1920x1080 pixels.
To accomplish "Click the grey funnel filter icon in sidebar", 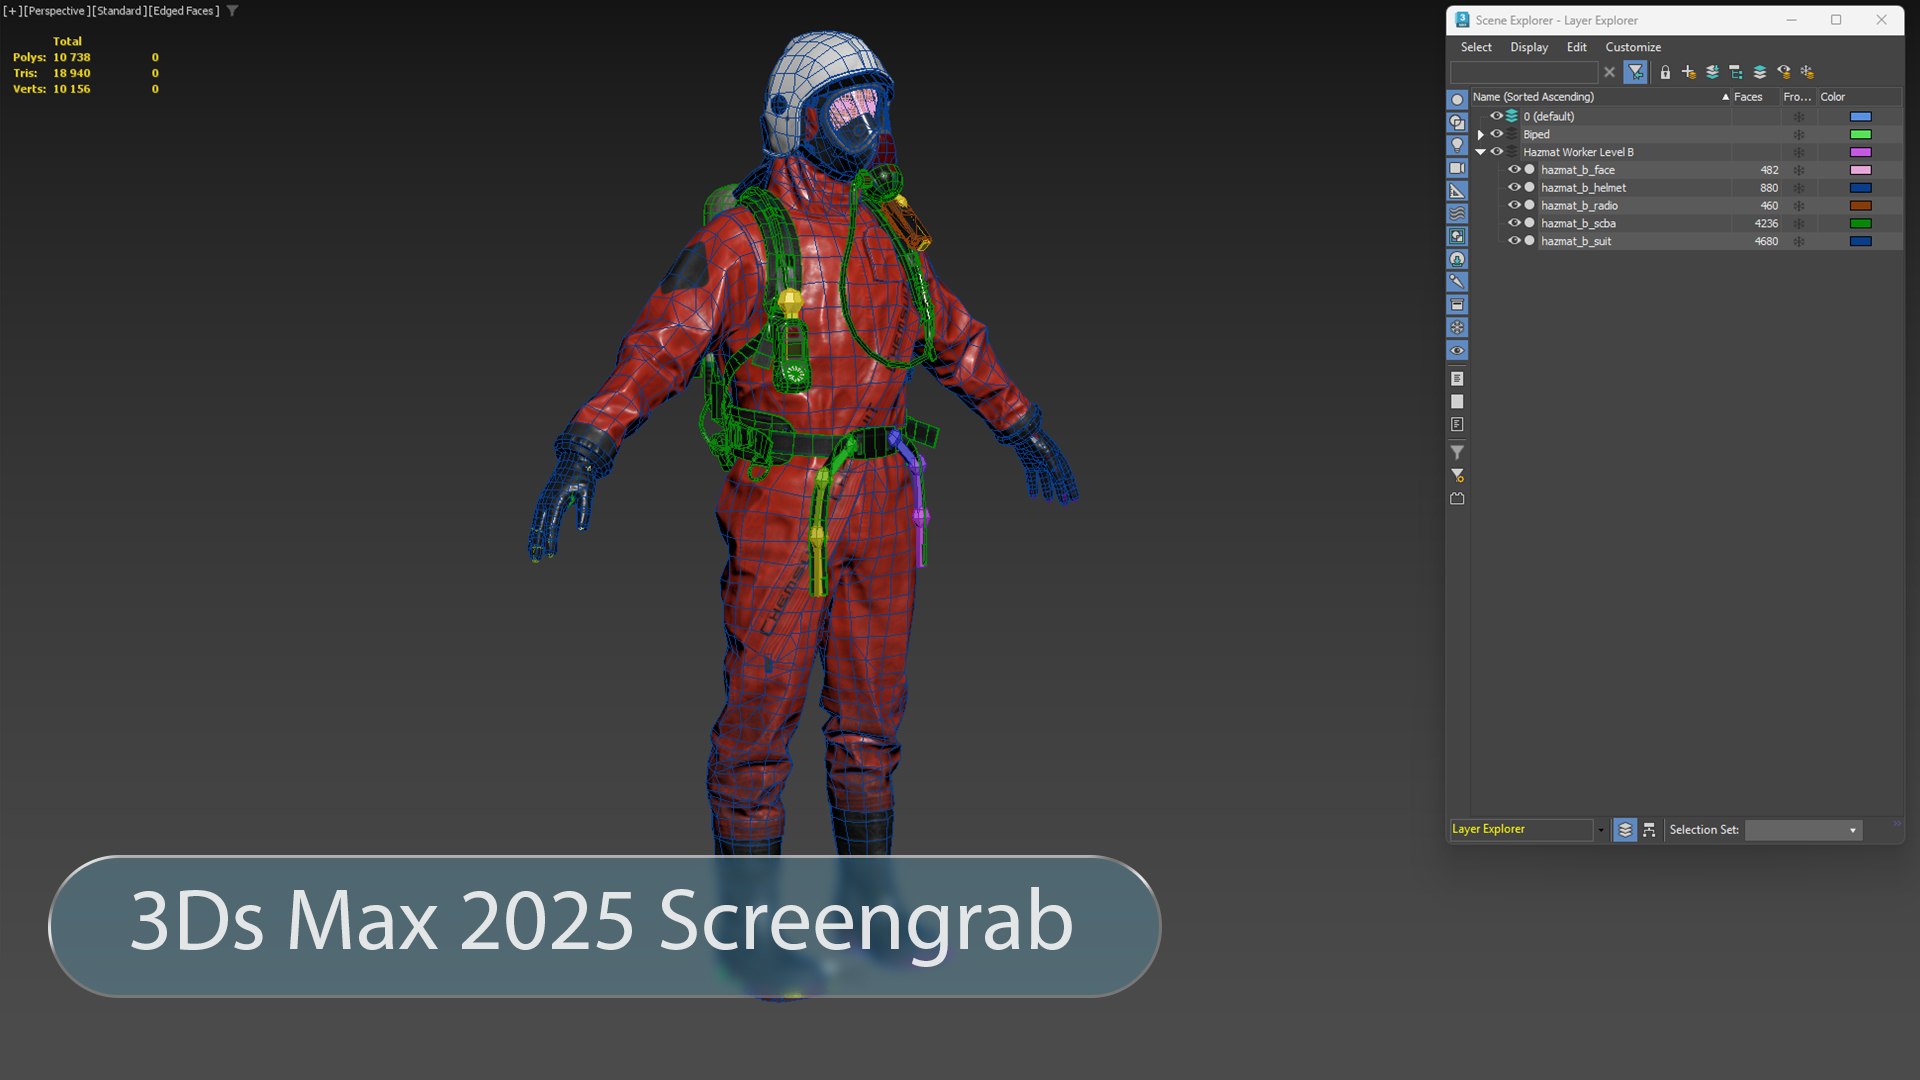I will 1457,453.
